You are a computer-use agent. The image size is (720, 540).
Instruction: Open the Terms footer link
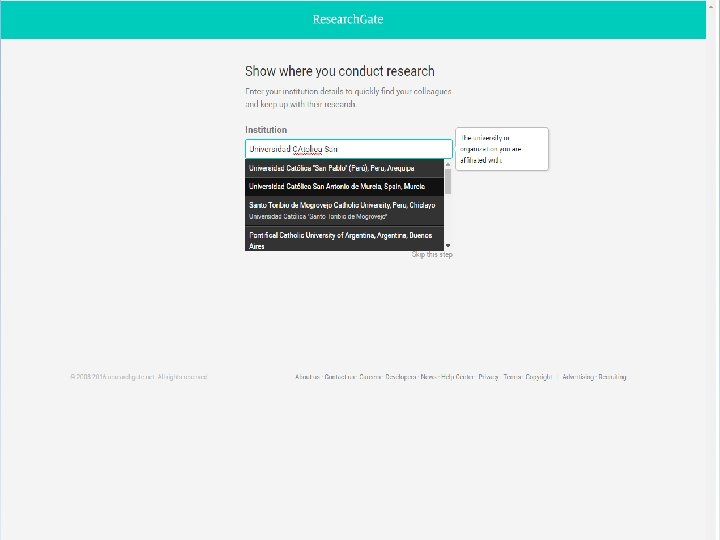click(x=512, y=377)
